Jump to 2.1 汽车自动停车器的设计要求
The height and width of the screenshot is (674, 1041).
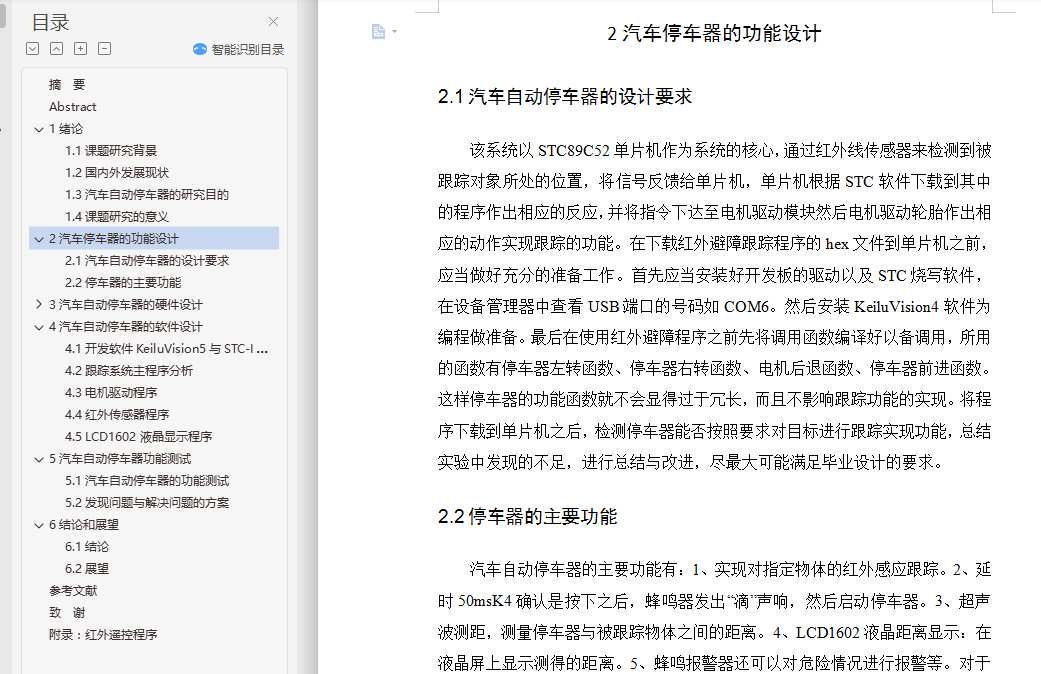(x=147, y=260)
